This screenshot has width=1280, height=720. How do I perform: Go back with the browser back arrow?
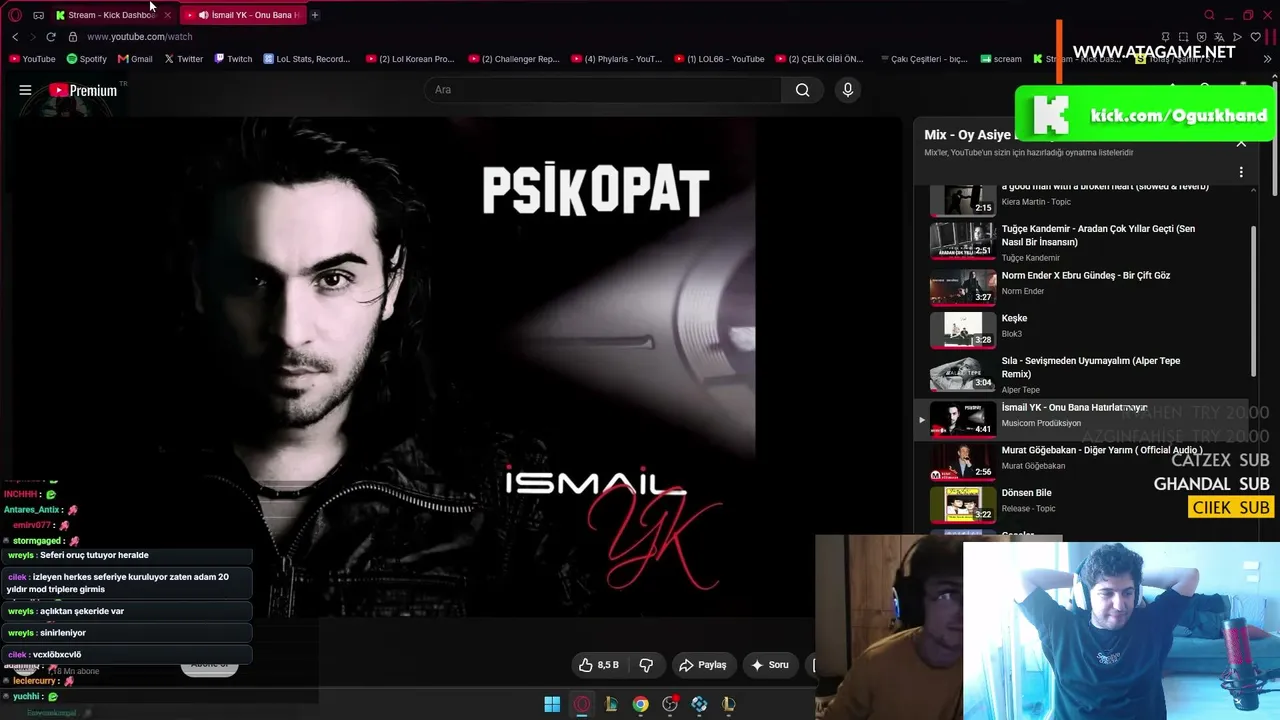point(15,37)
